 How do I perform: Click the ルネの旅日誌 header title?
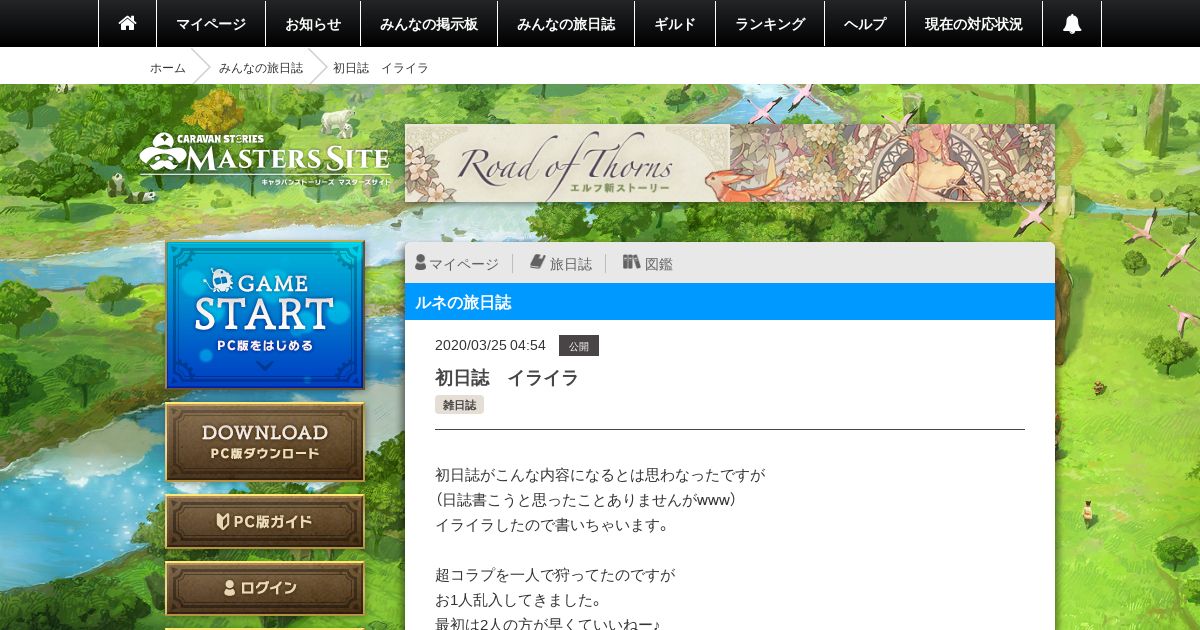tap(463, 302)
